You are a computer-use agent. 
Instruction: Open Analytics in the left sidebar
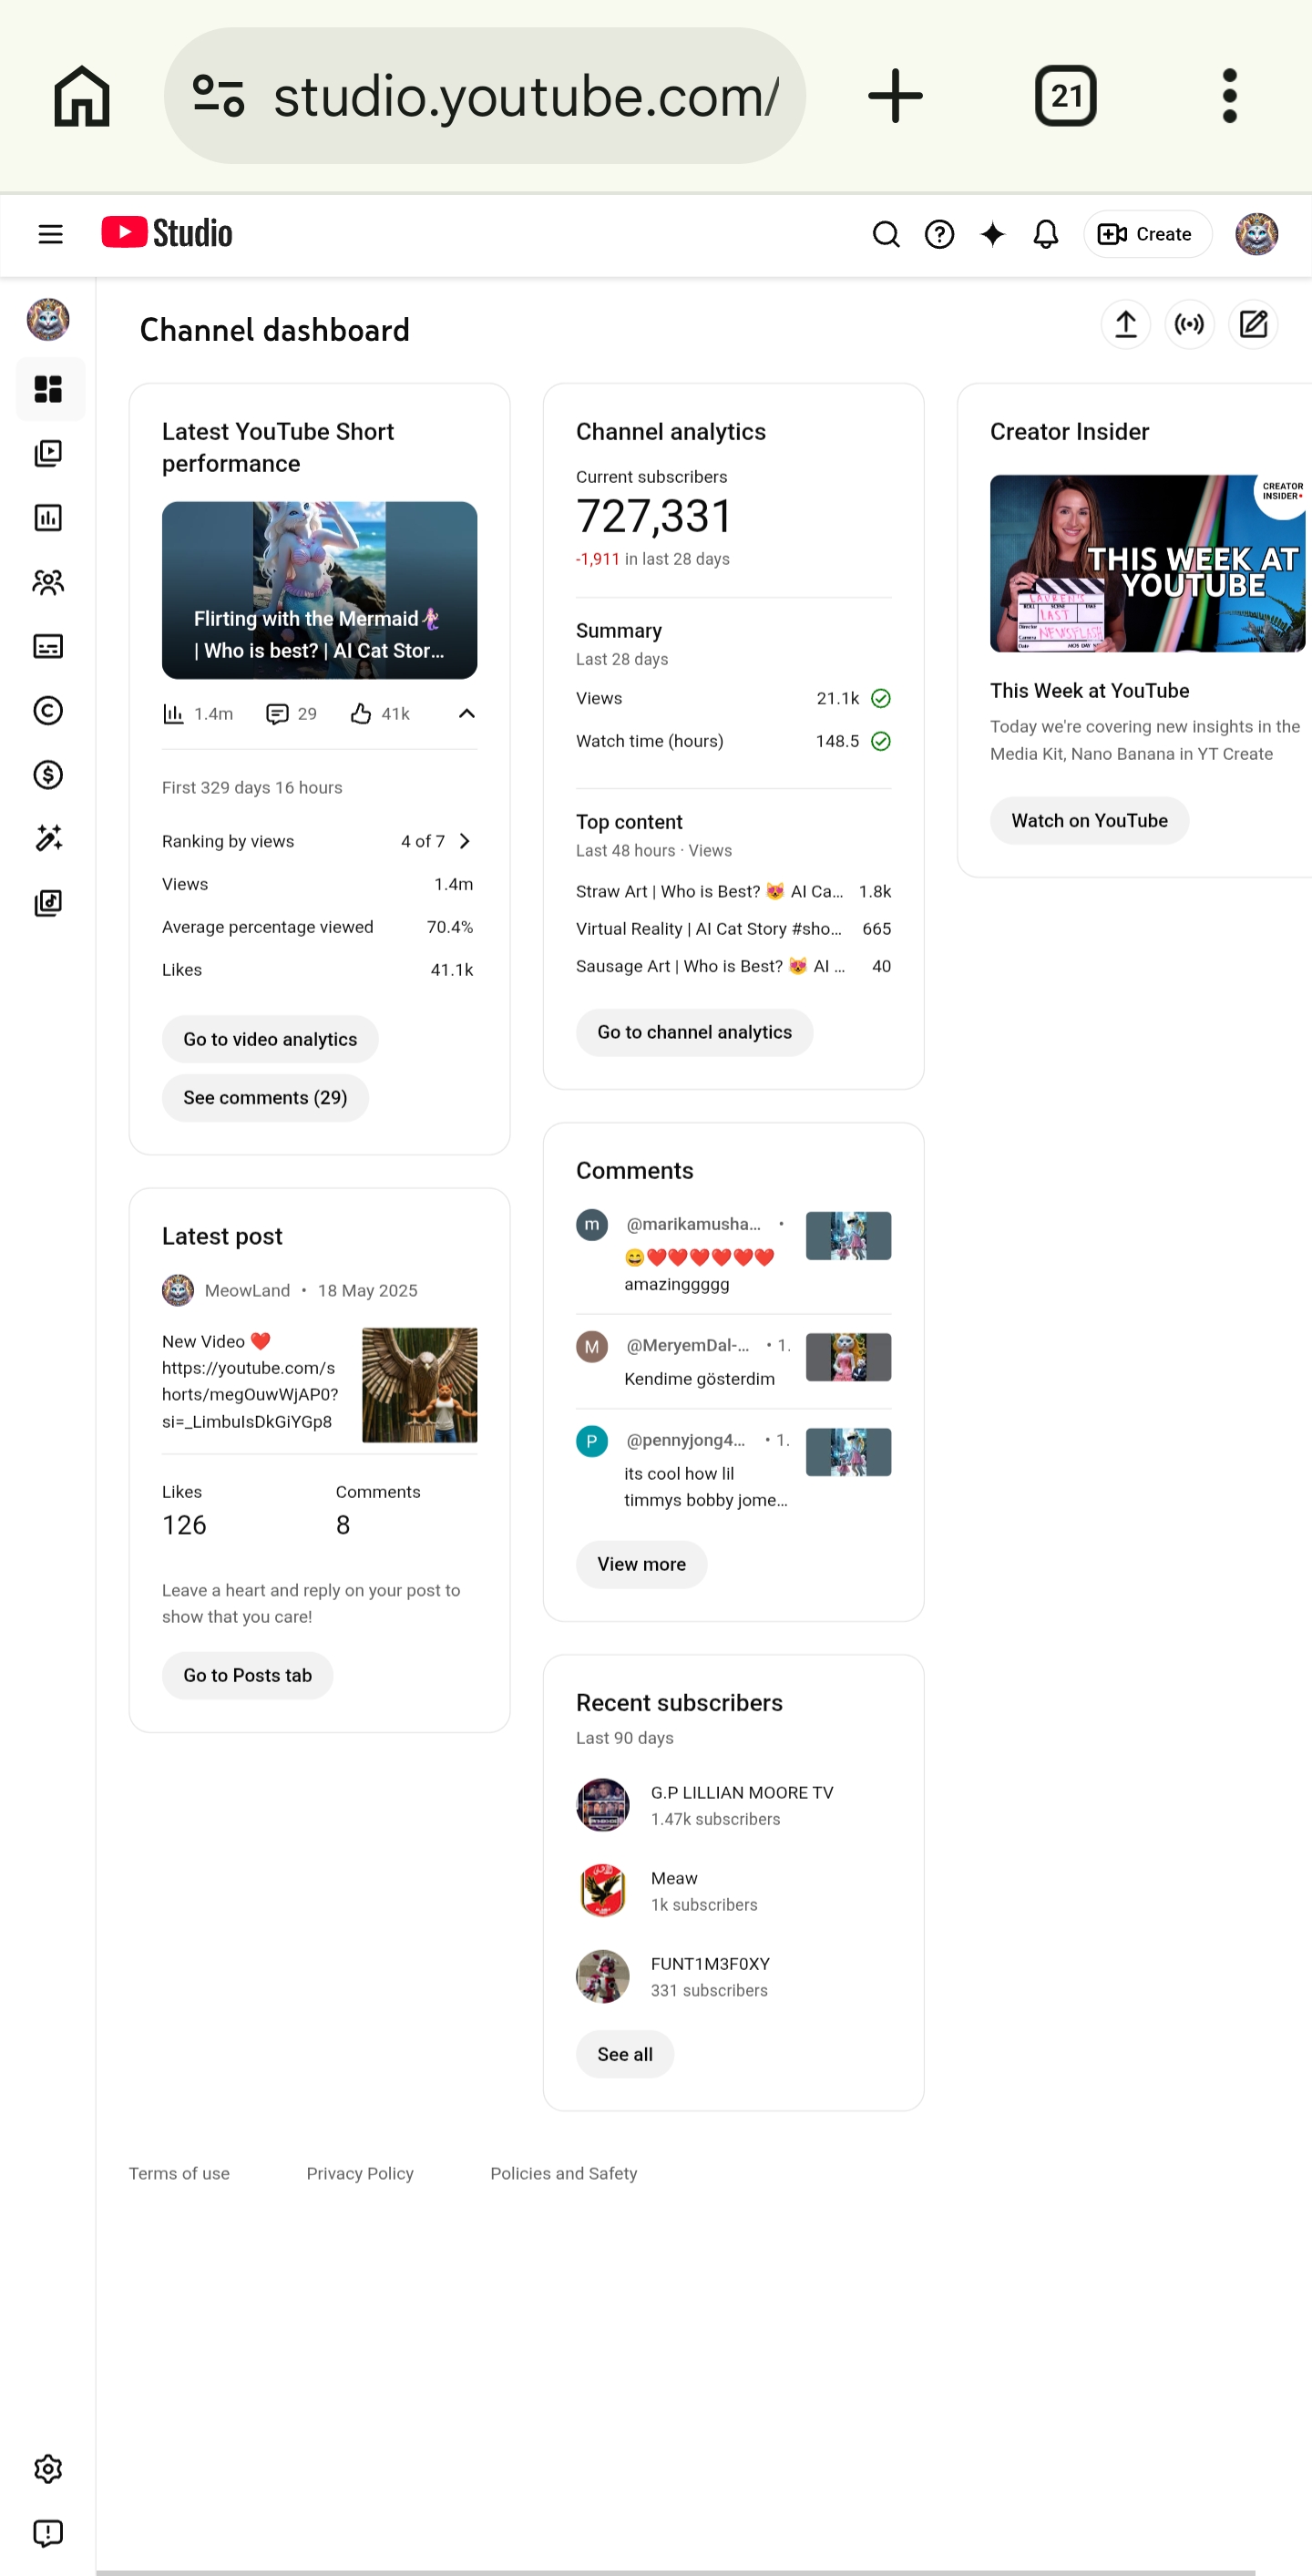click(x=48, y=518)
